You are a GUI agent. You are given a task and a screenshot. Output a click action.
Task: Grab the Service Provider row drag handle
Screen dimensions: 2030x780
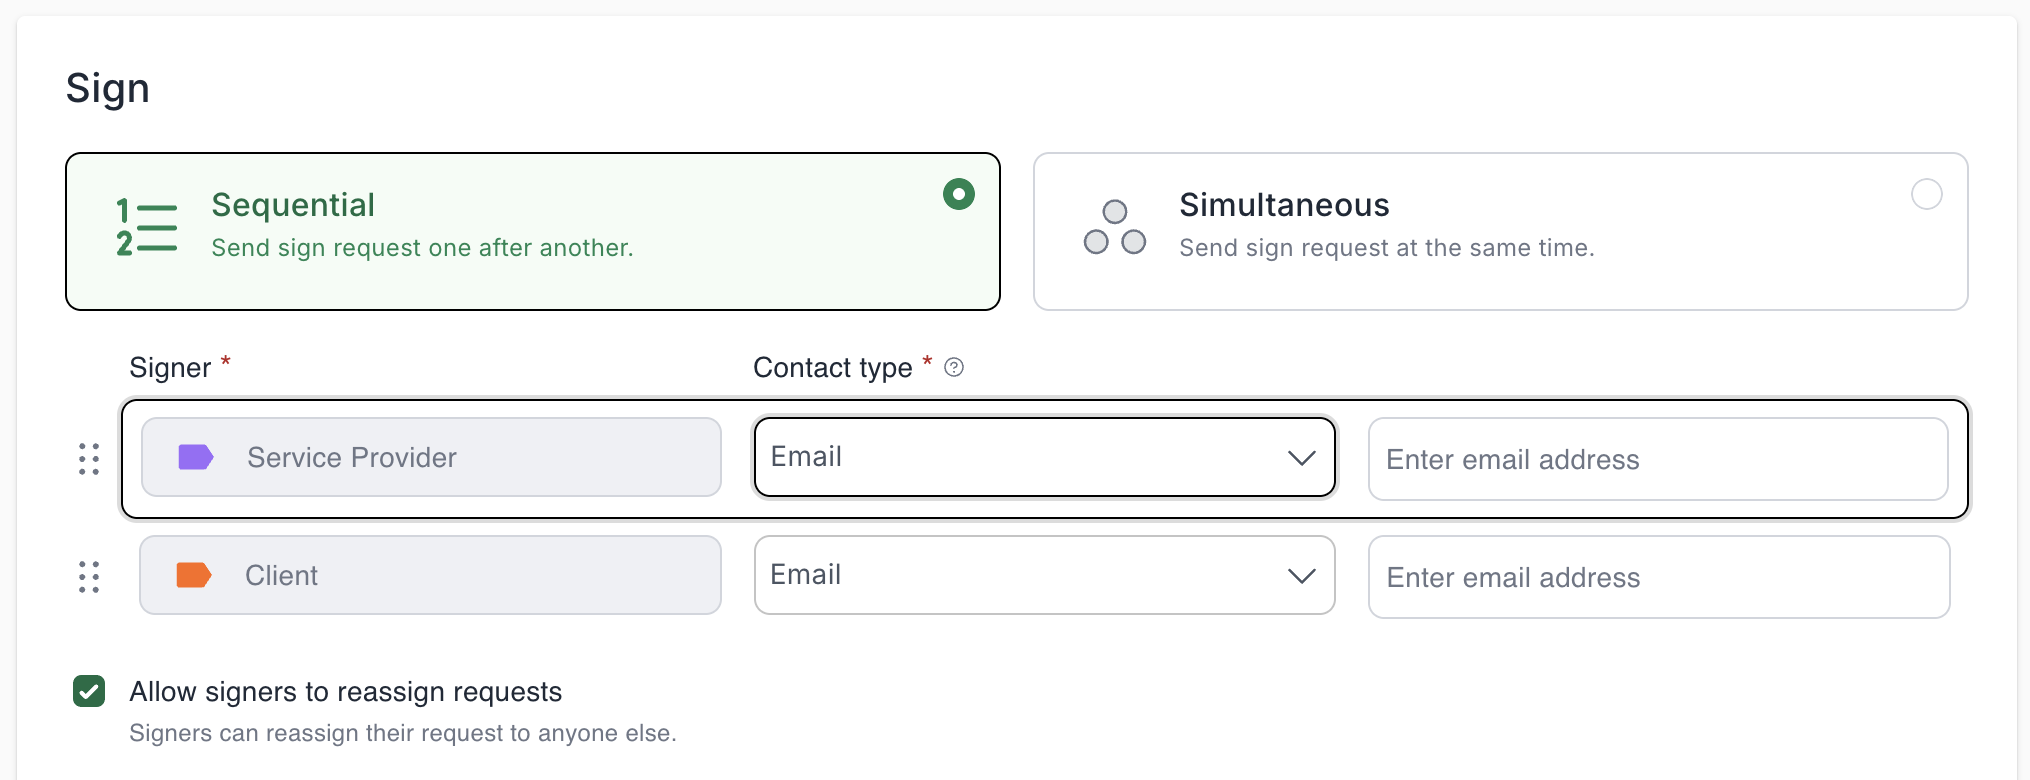(89, 459)
